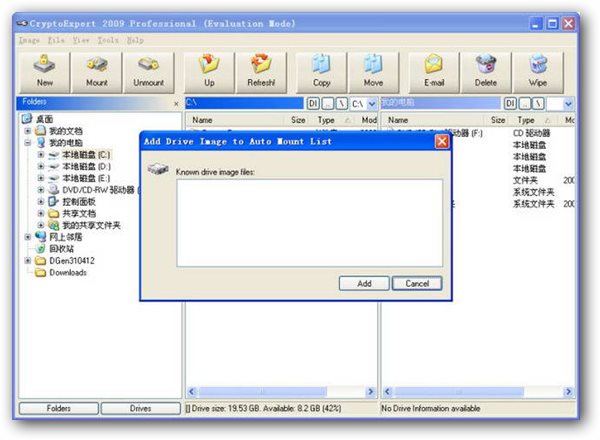Viewport: 600px width, 440px height.
Task: Expand 我的文档 tree node
Action: pos(28,131)
